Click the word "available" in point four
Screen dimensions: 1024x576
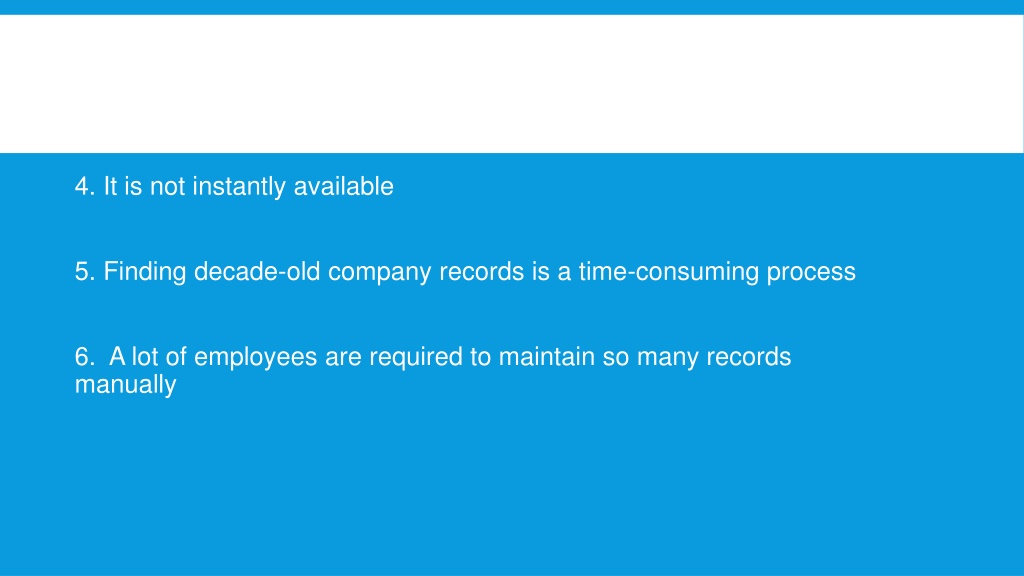(344, 187)
